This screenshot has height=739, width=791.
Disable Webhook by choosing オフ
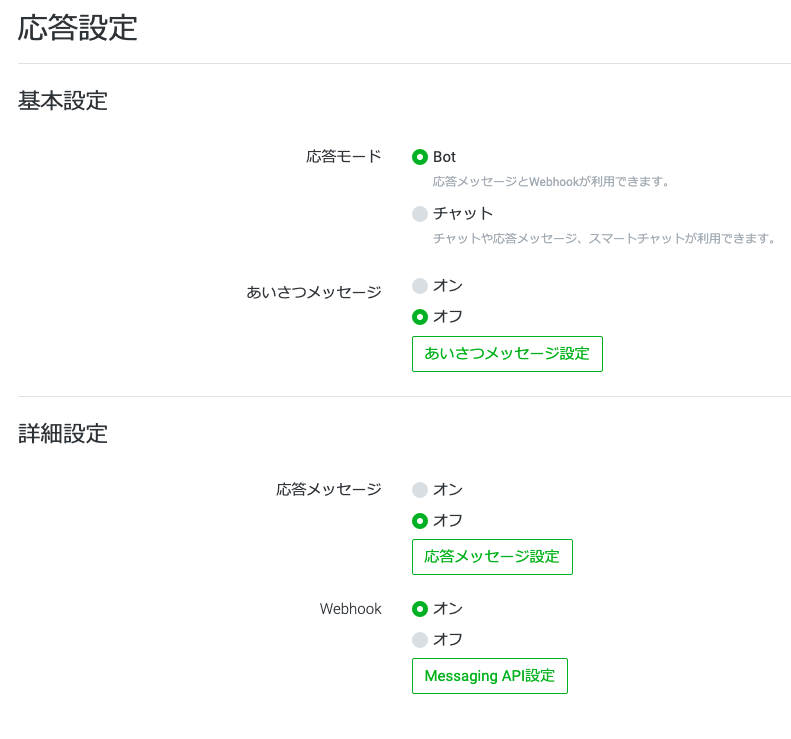pos(420,640)
